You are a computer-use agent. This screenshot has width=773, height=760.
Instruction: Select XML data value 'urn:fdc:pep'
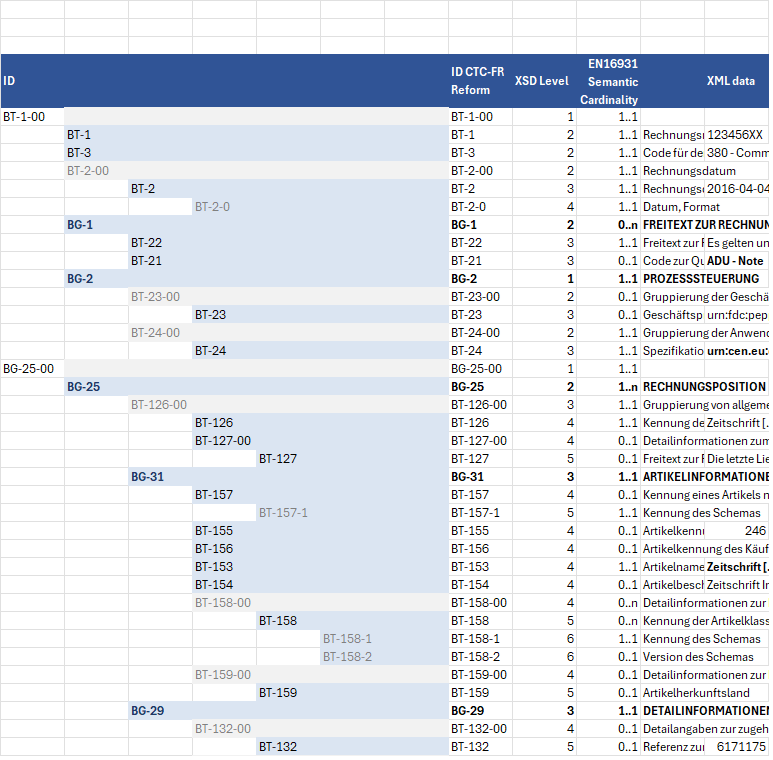click(x=737, y=315)
